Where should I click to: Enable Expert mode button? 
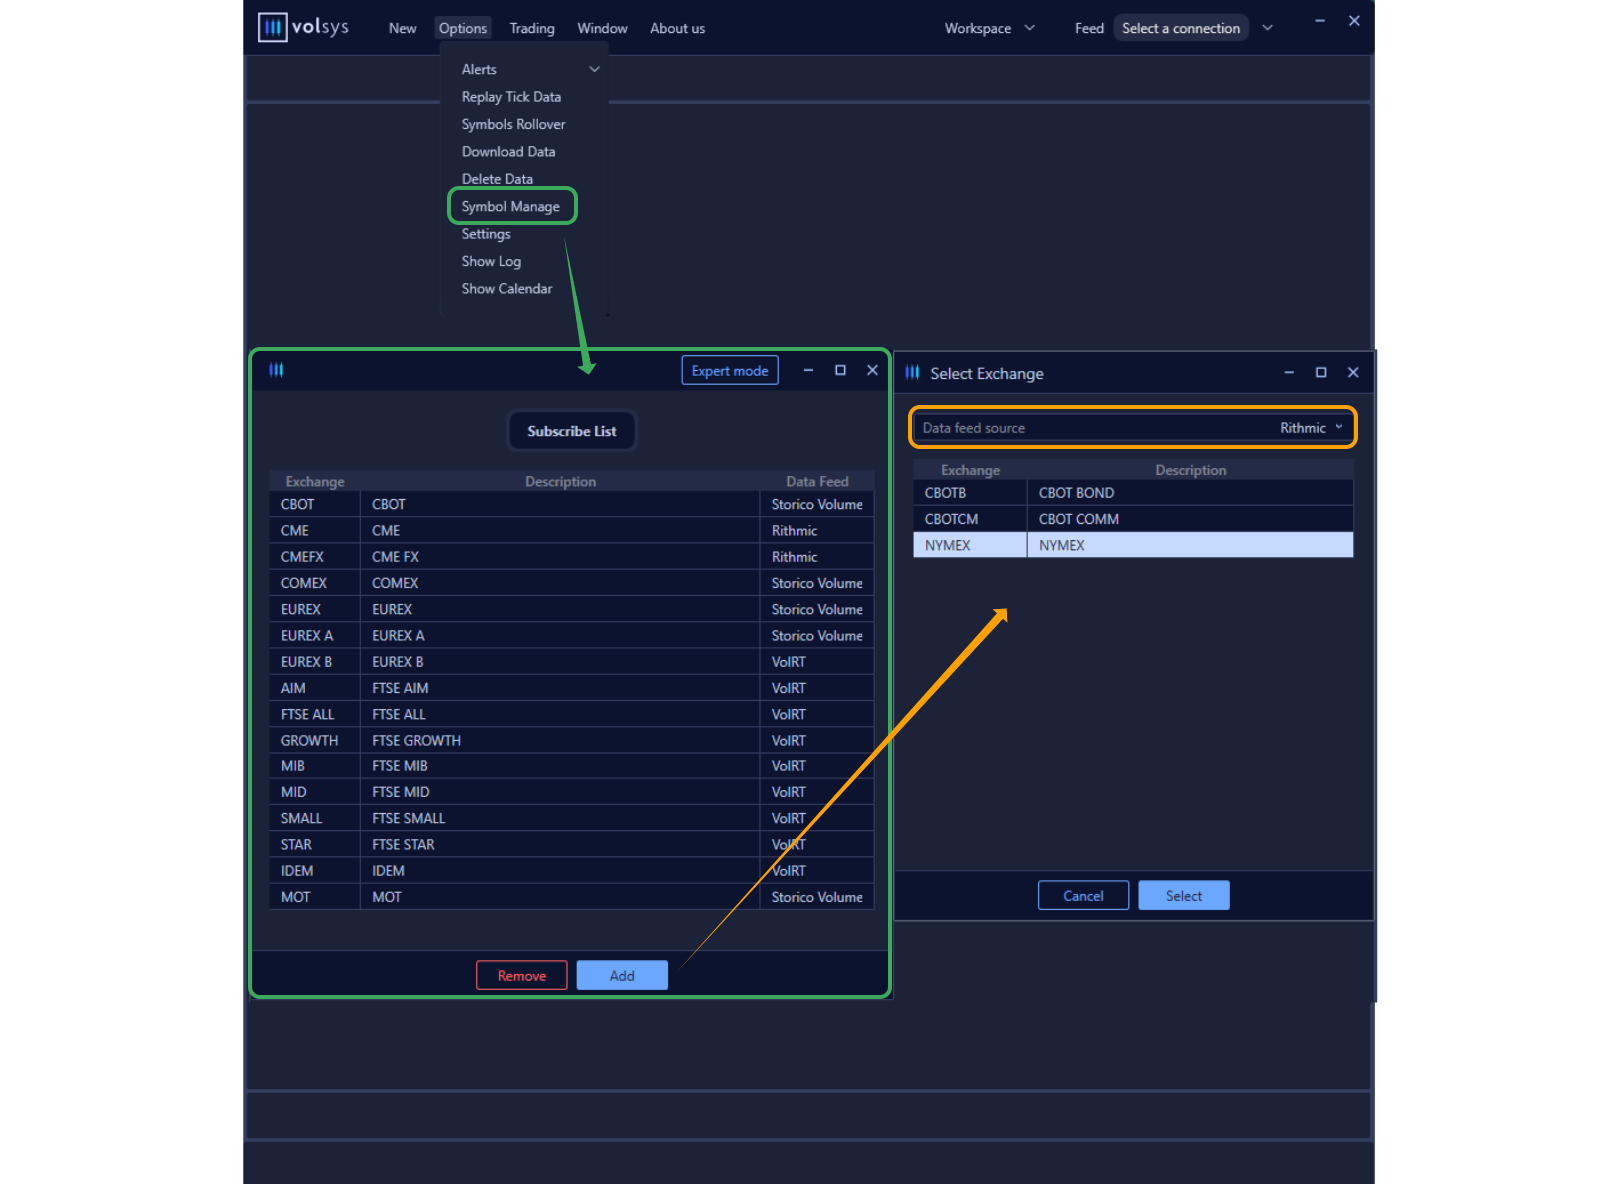pyautogui.click(x=730, y=370)
